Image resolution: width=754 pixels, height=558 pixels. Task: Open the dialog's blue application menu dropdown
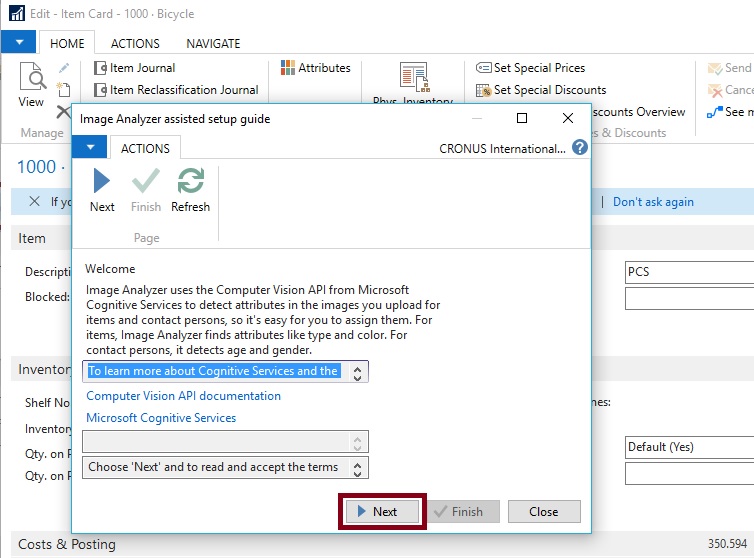(x=89, y=148)
